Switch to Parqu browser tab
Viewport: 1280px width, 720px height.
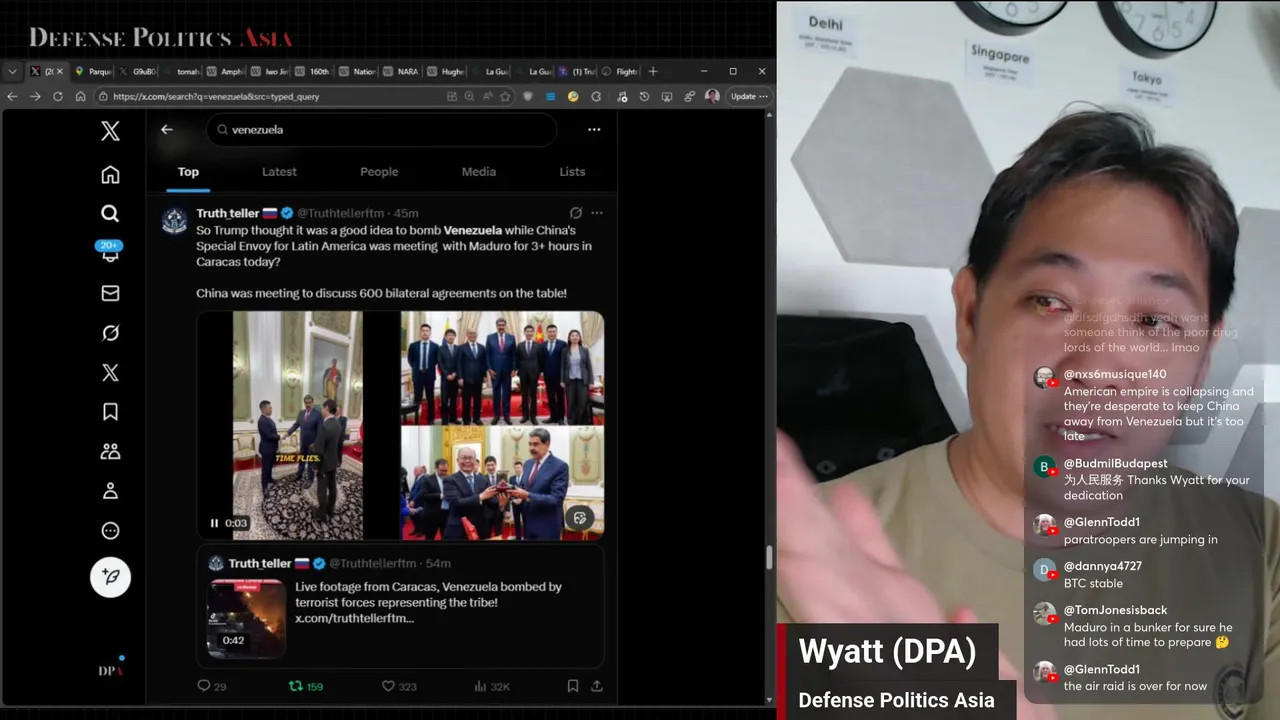coord(93,71)
